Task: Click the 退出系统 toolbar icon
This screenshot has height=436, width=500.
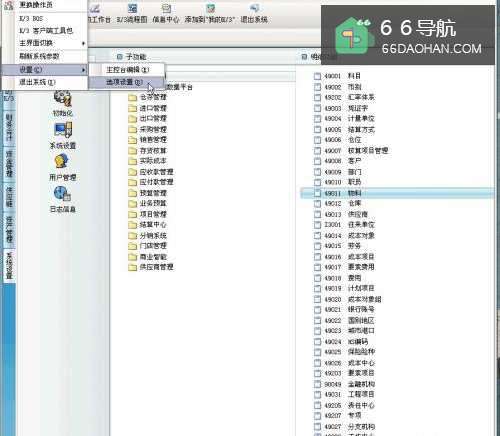Action: pyautogui.click(x=254, y=13)
